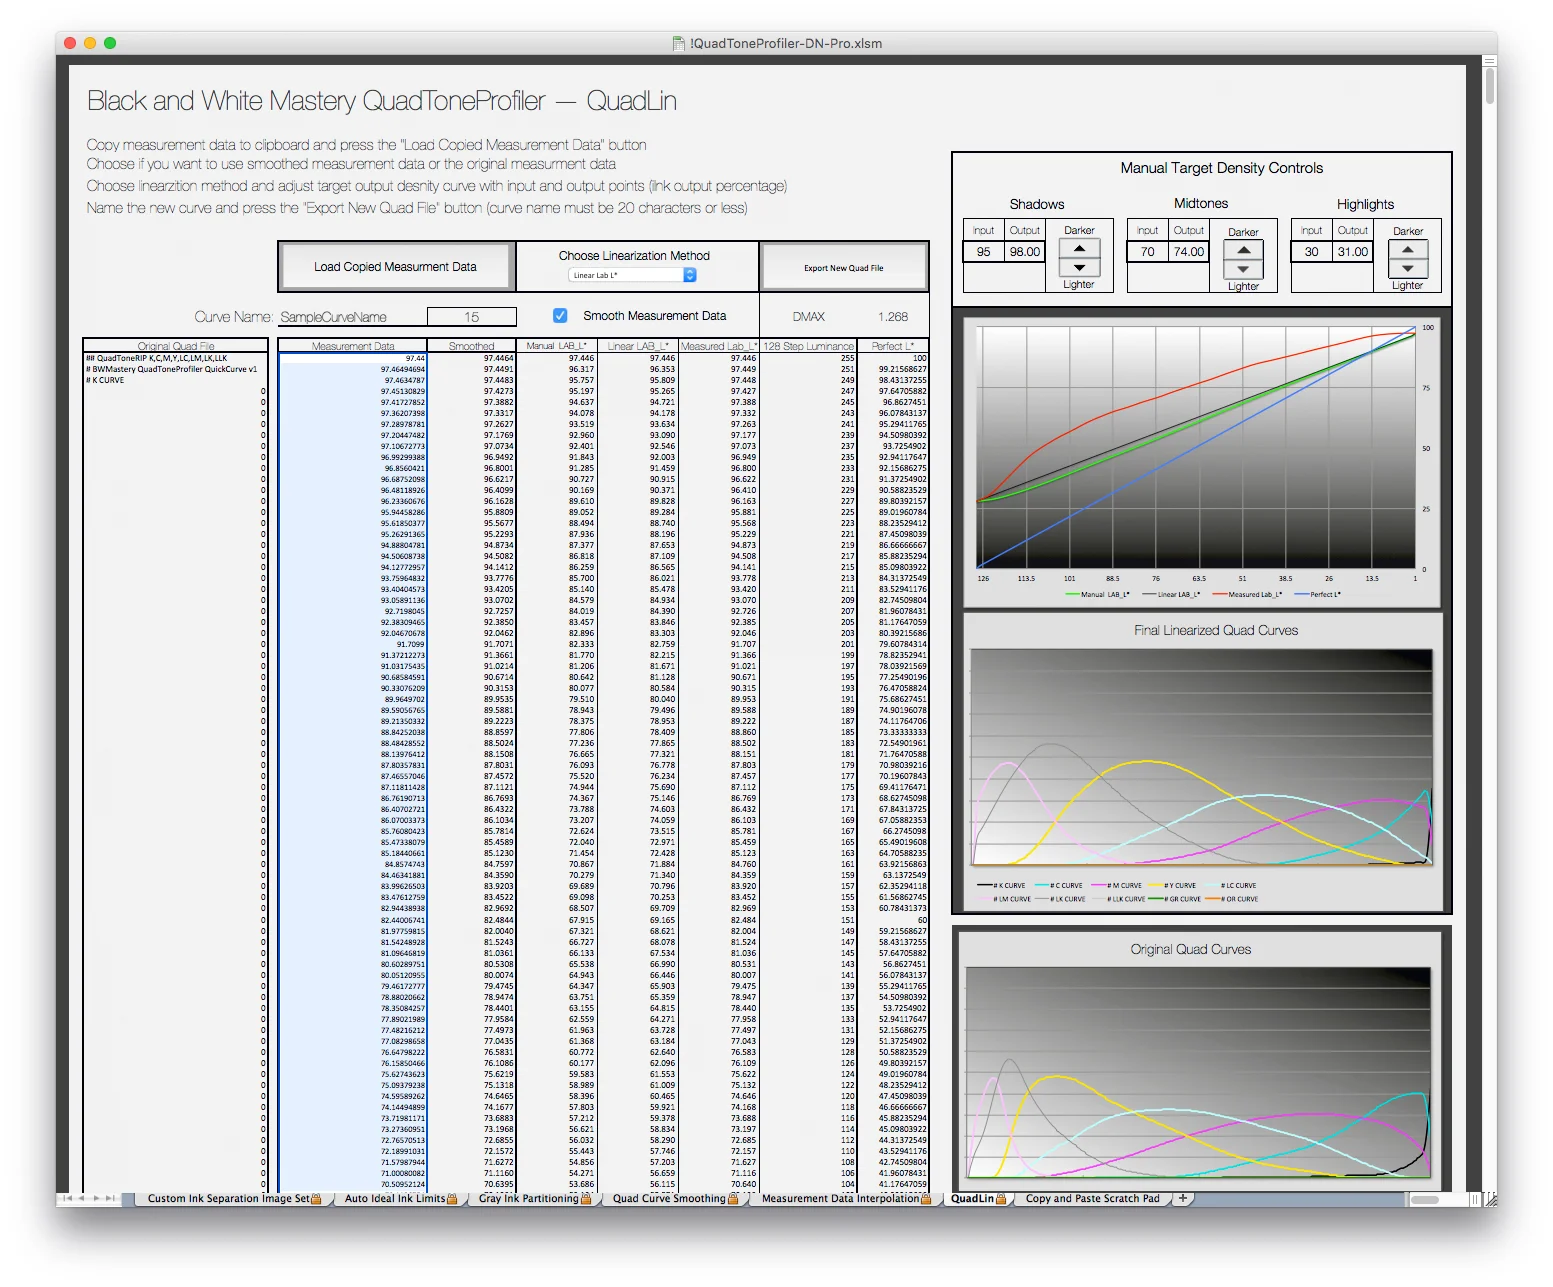Image resolution: width=1553 pixels, height=1287 pixels.
Task: Click the vertical scrollbar thumb at right edge
Action: pyautogui.click(x=1490, y=86)
